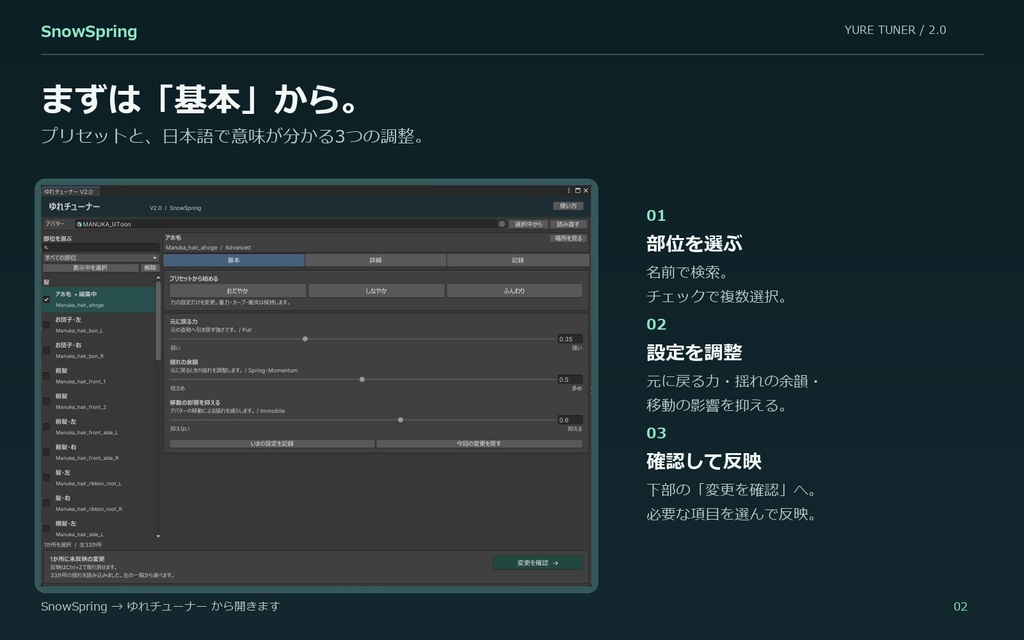Click the 移動の影響を抑える slider handle
The width and height of the screenshot is (1024, 640).
click(x=400, y=420)
